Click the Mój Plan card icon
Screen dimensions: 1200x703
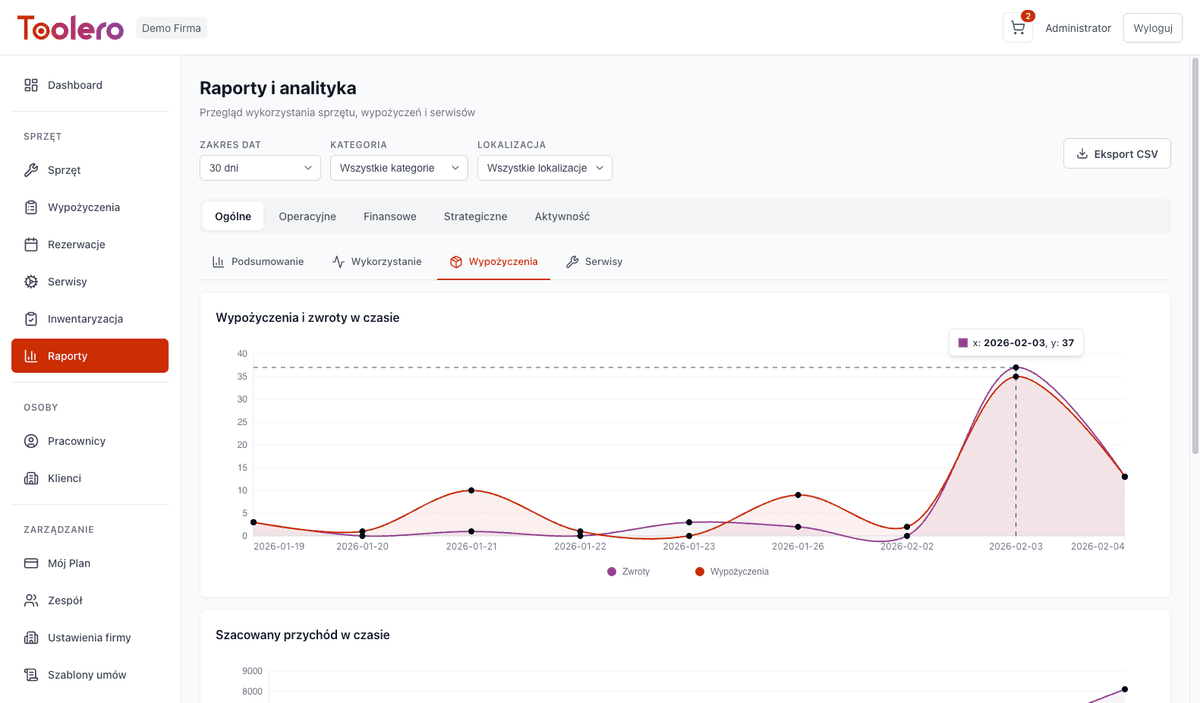click(x=31, y=563)
